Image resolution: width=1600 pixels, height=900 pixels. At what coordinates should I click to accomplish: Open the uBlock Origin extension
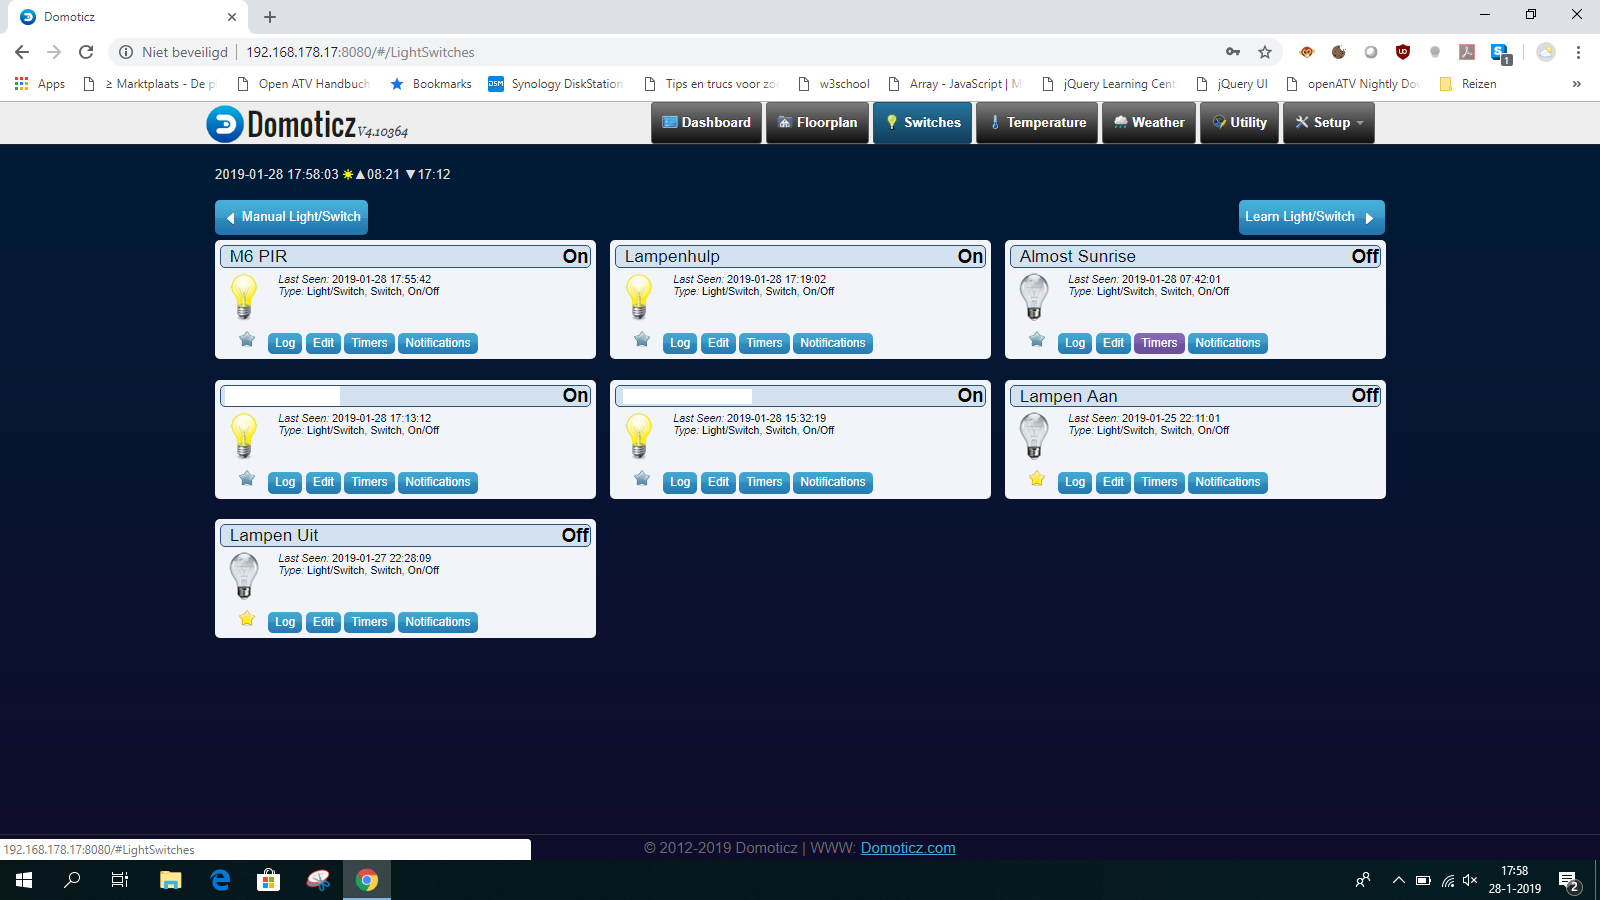pos(1403,52)
